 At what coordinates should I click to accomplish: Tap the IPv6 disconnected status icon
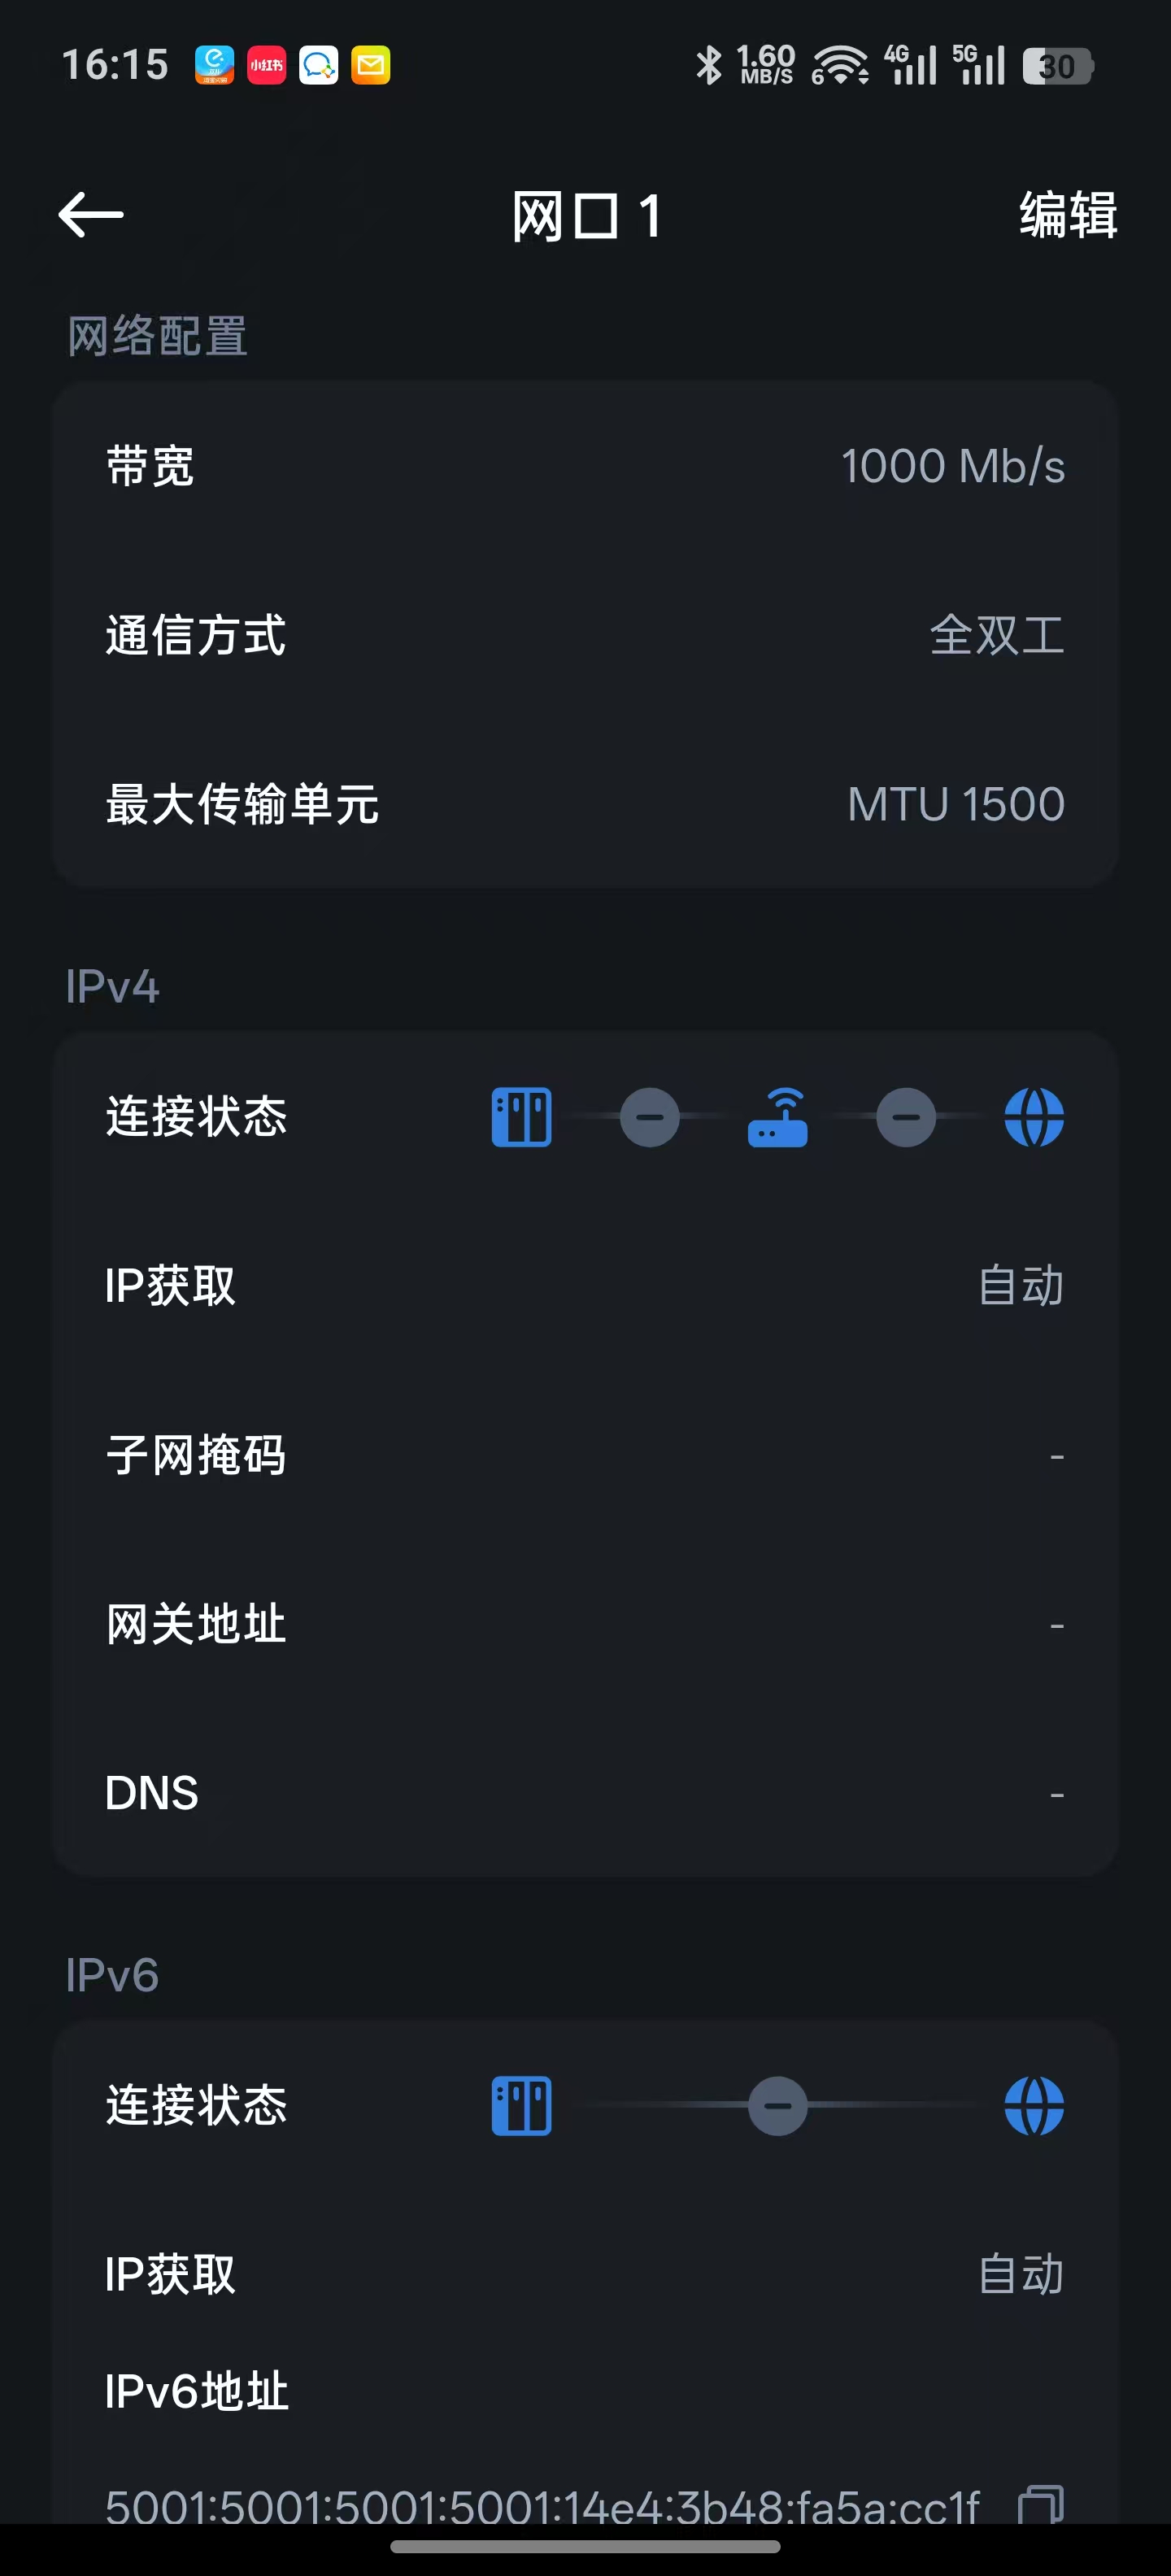pyautogui.click(x=777, y=2105)
